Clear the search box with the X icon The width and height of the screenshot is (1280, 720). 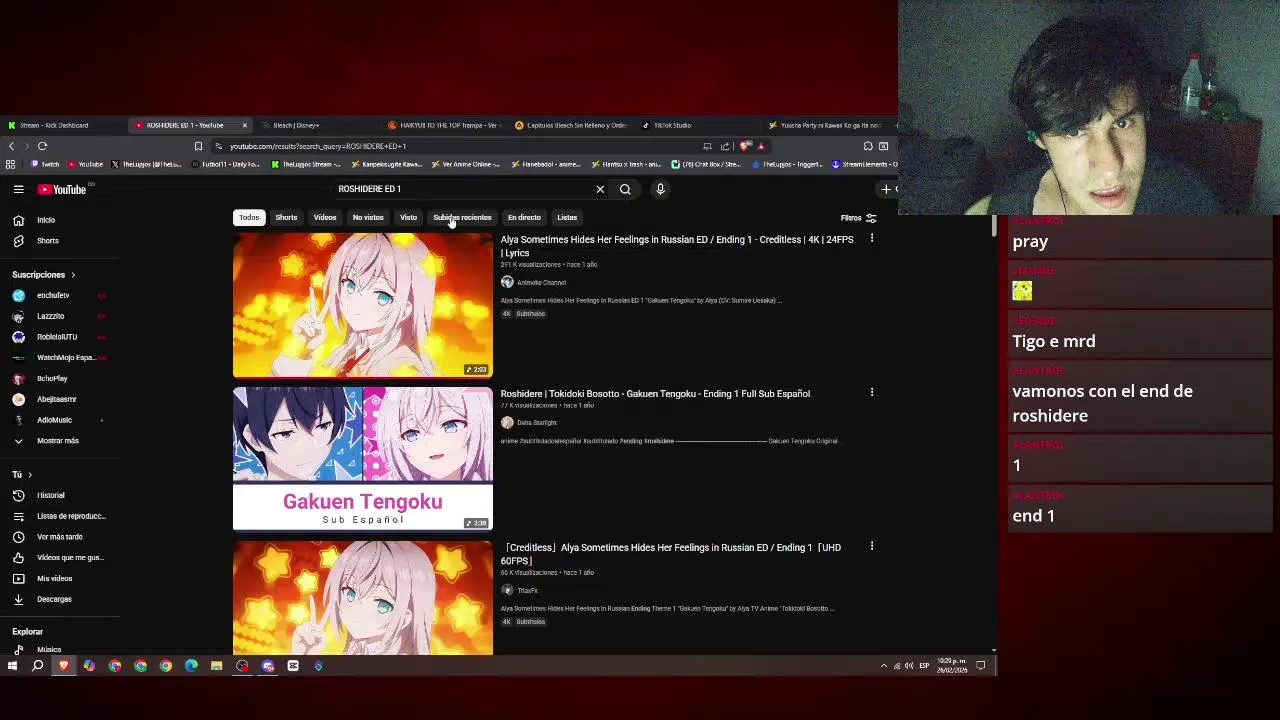click(600, 189)
